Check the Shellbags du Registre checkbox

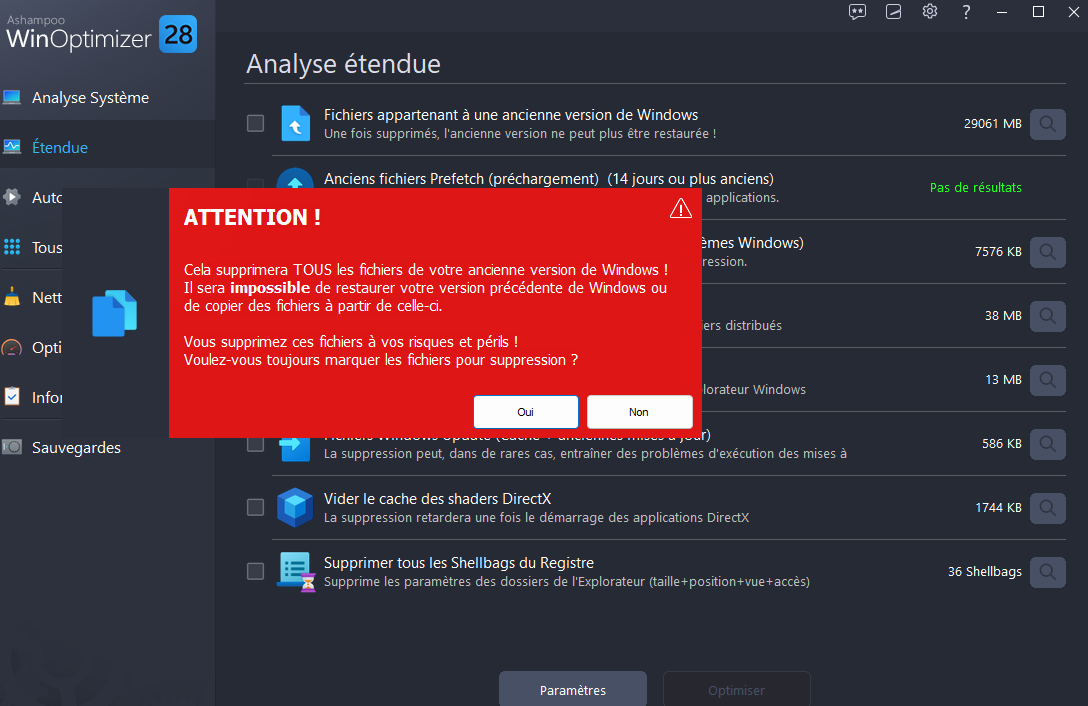(x=255, y=571)
